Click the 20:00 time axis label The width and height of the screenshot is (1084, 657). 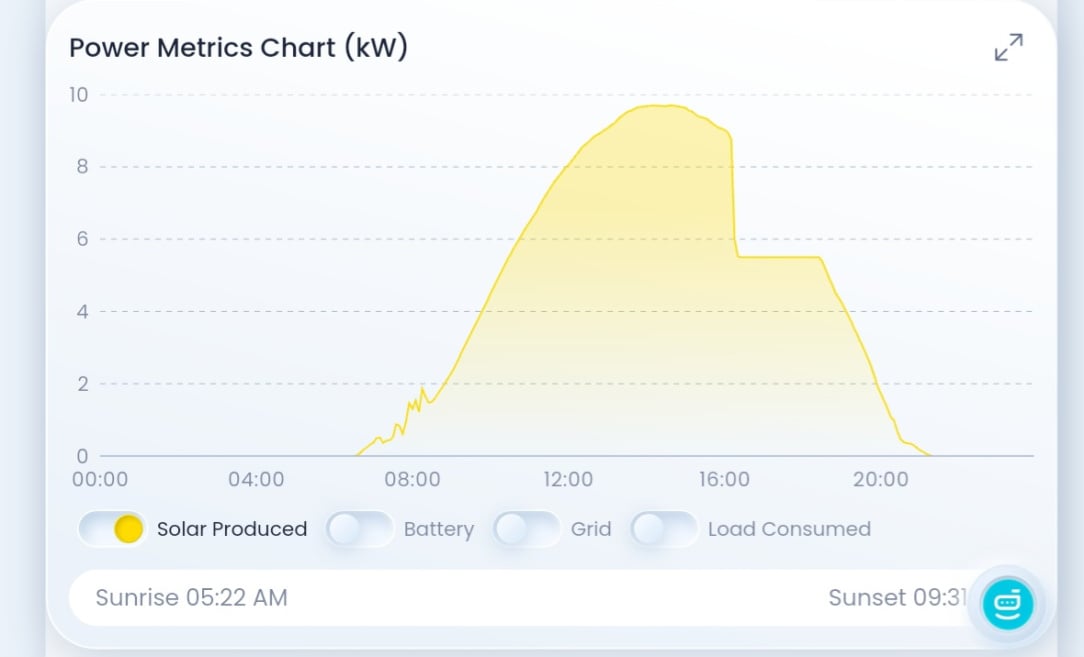point(880,479)
